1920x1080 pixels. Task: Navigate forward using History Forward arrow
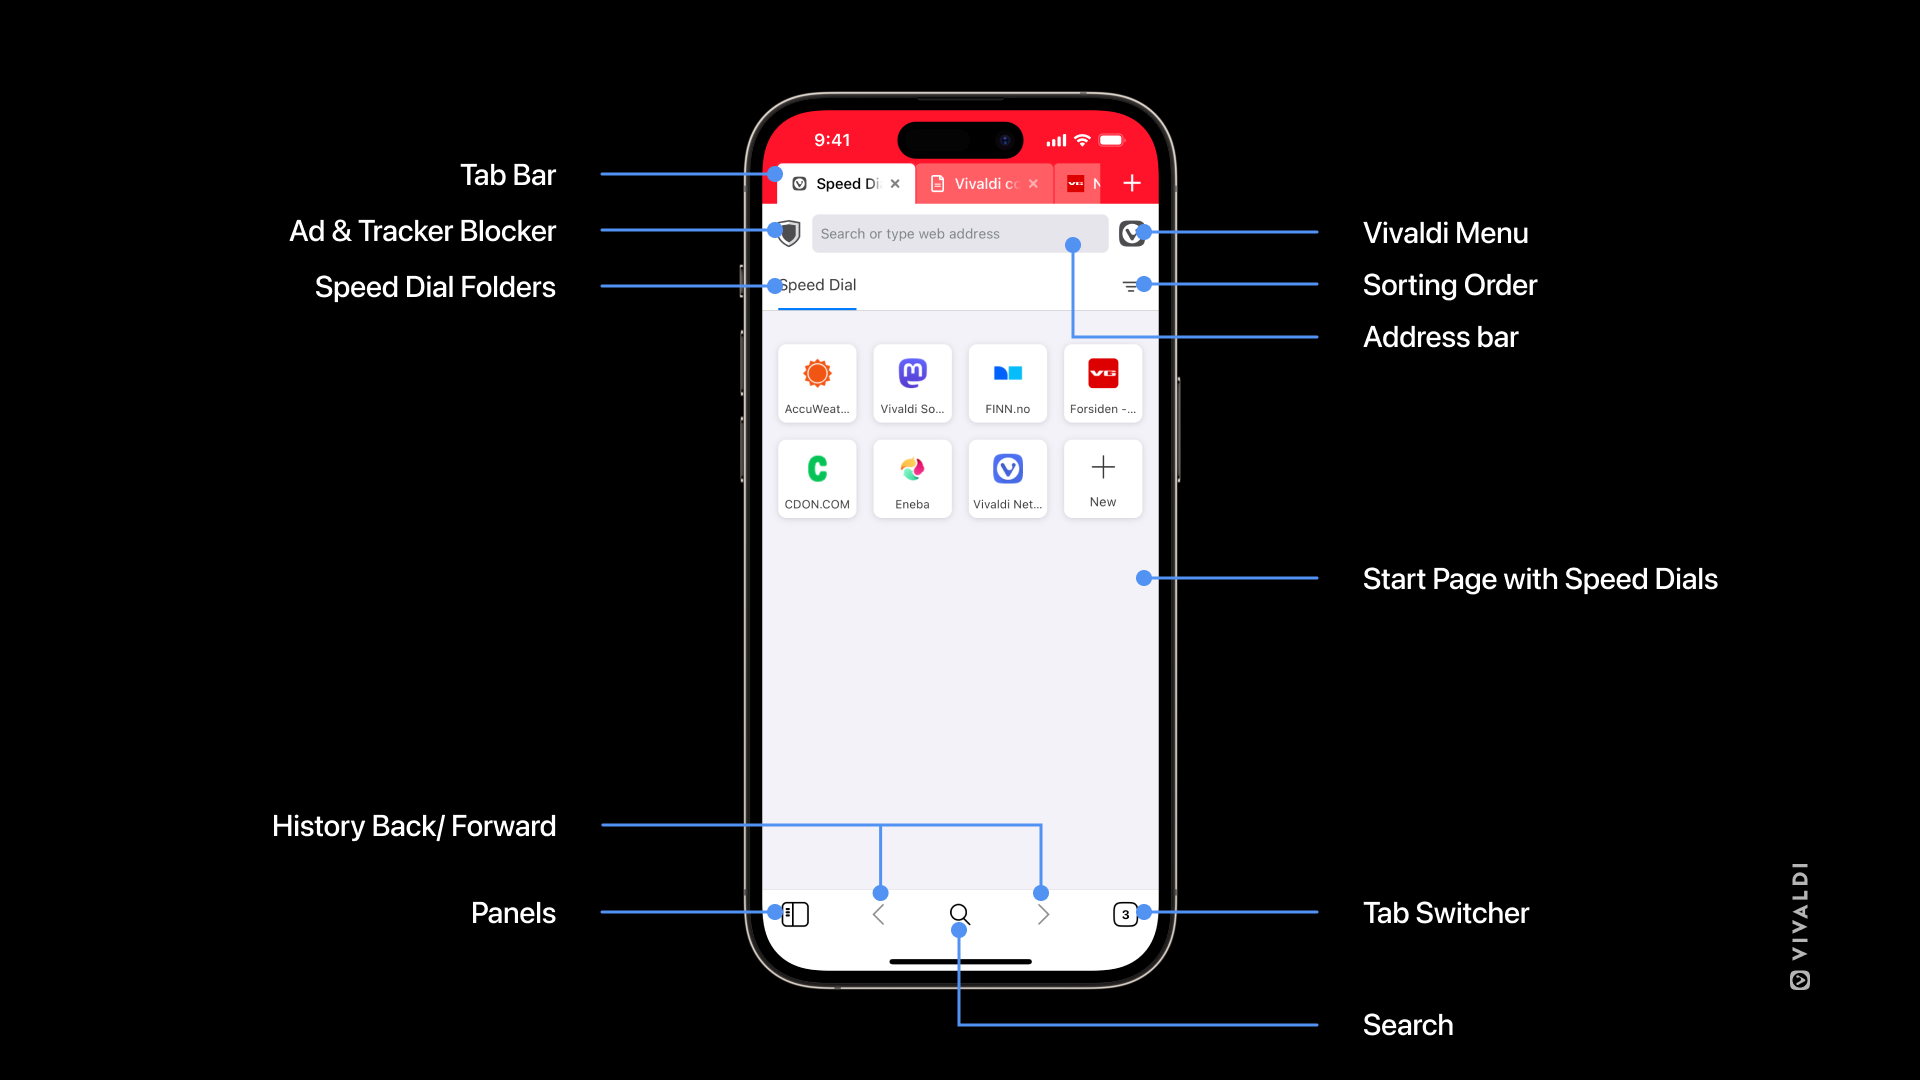click(1042, 914)
